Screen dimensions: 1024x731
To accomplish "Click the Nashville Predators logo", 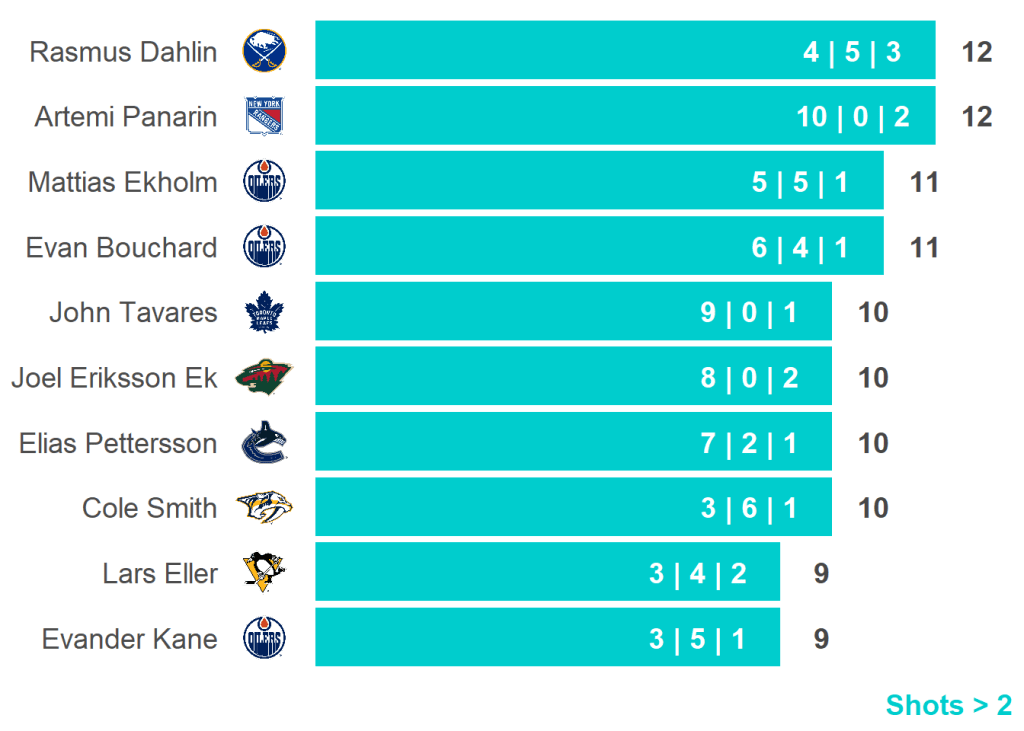I will [264, 508].
